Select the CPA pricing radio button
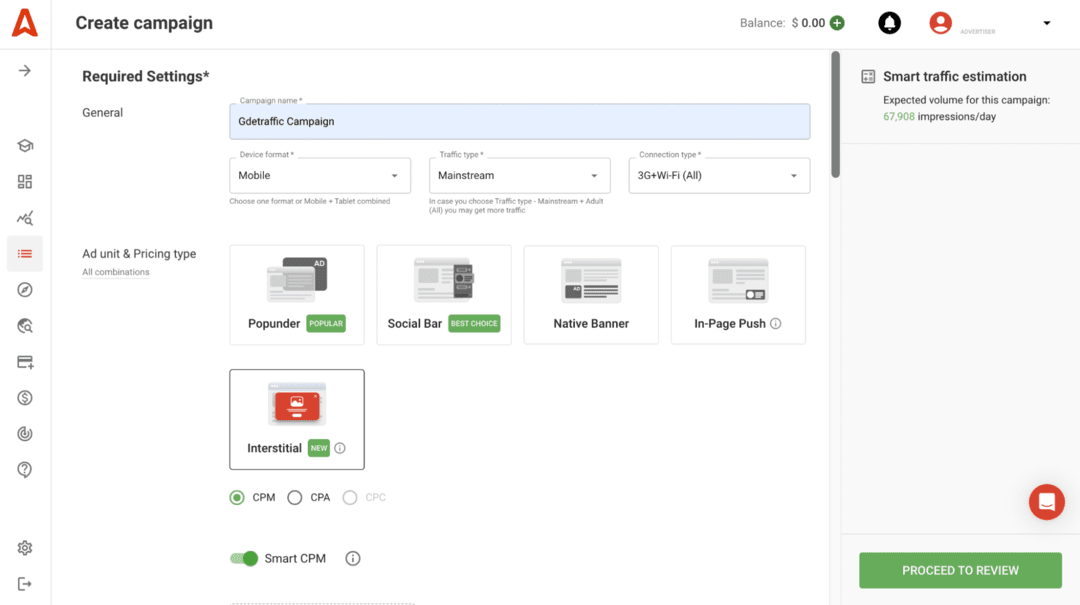This screenshot has height=605, width=1080. (x=295, y=498)
